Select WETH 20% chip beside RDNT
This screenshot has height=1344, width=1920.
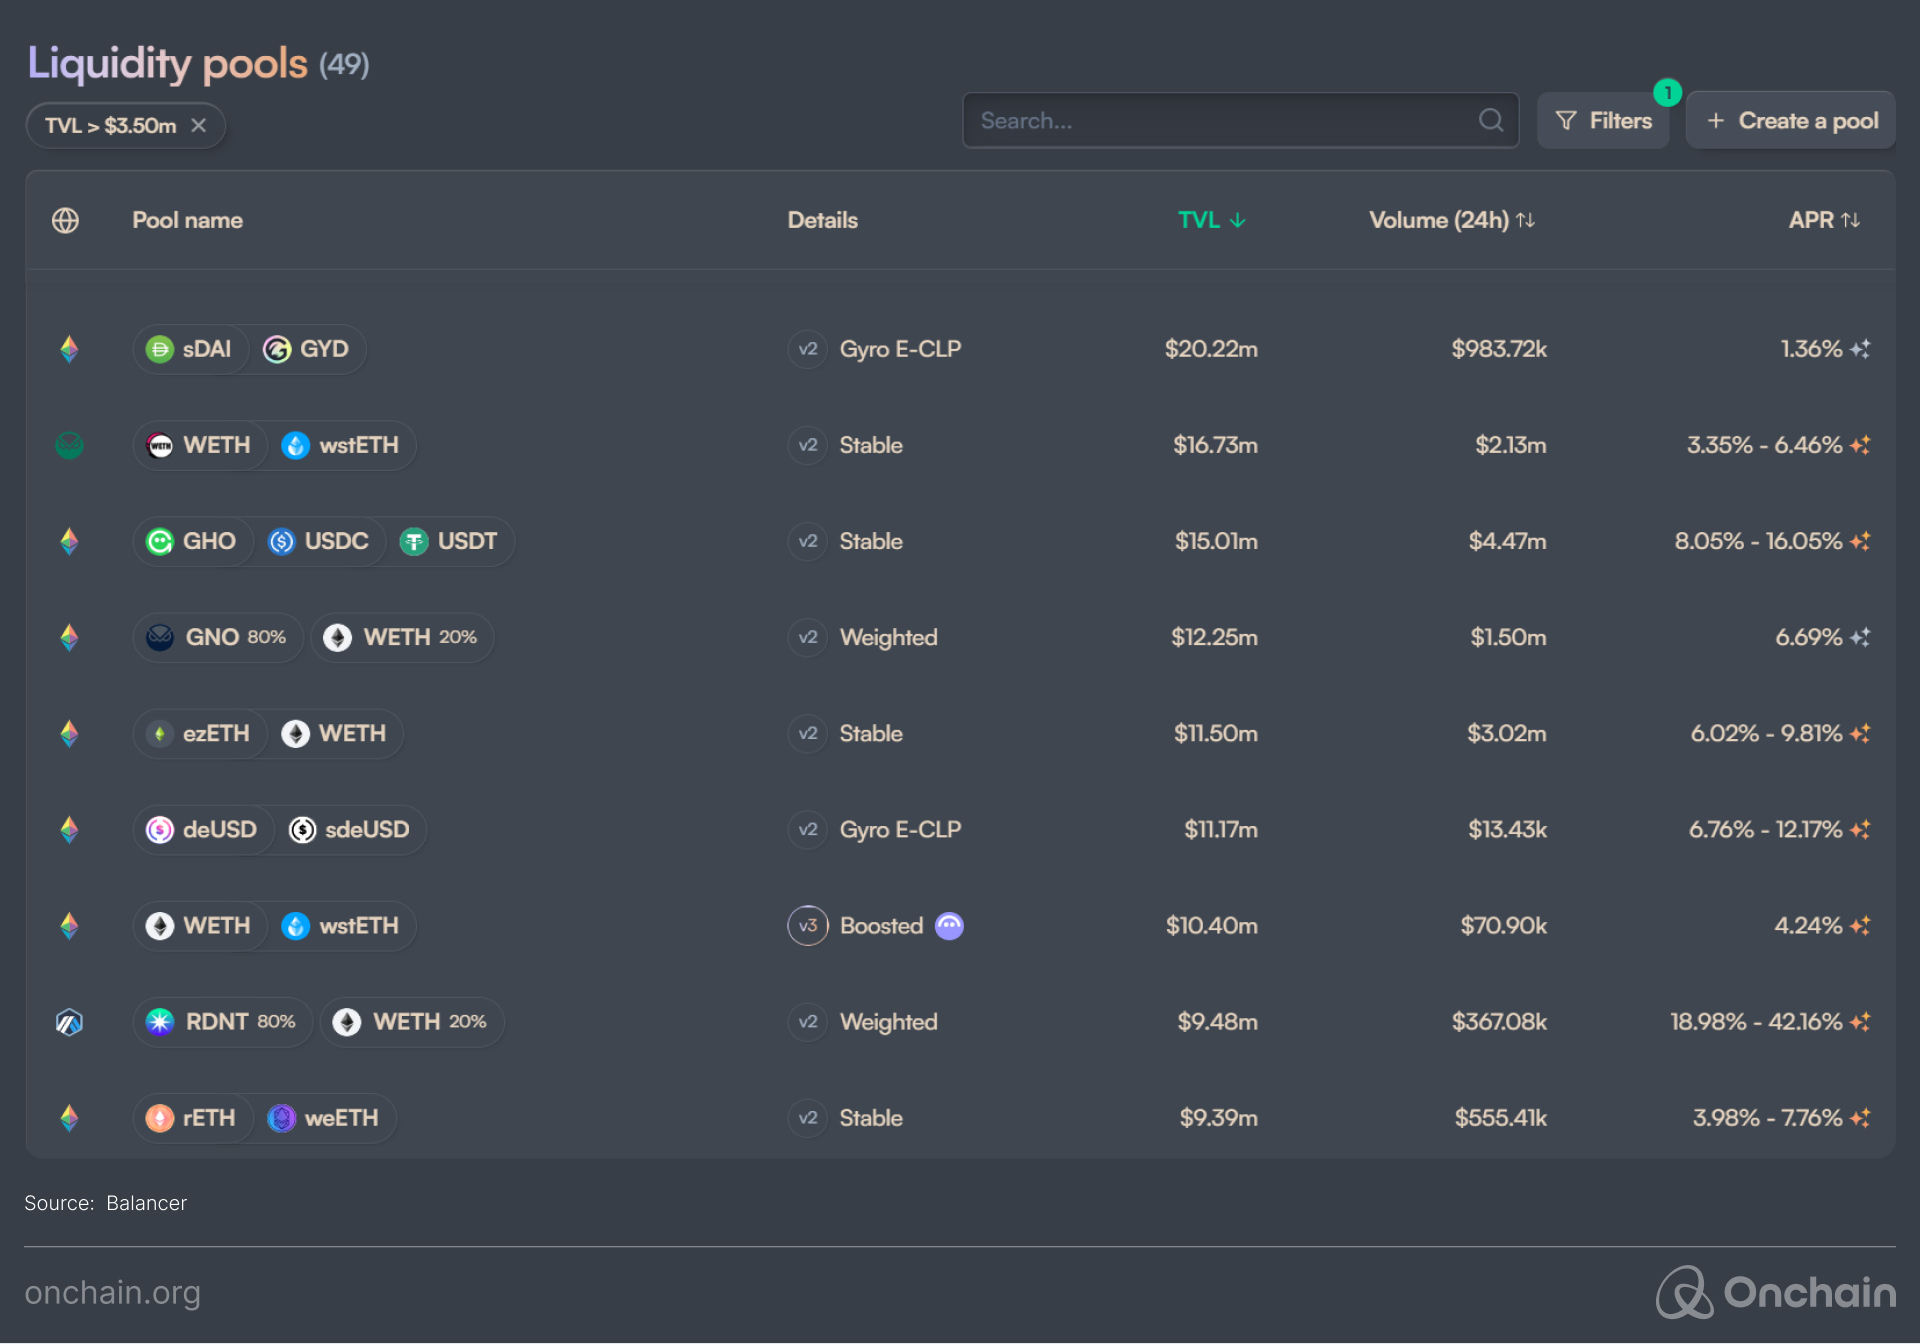click(412, 1022)
